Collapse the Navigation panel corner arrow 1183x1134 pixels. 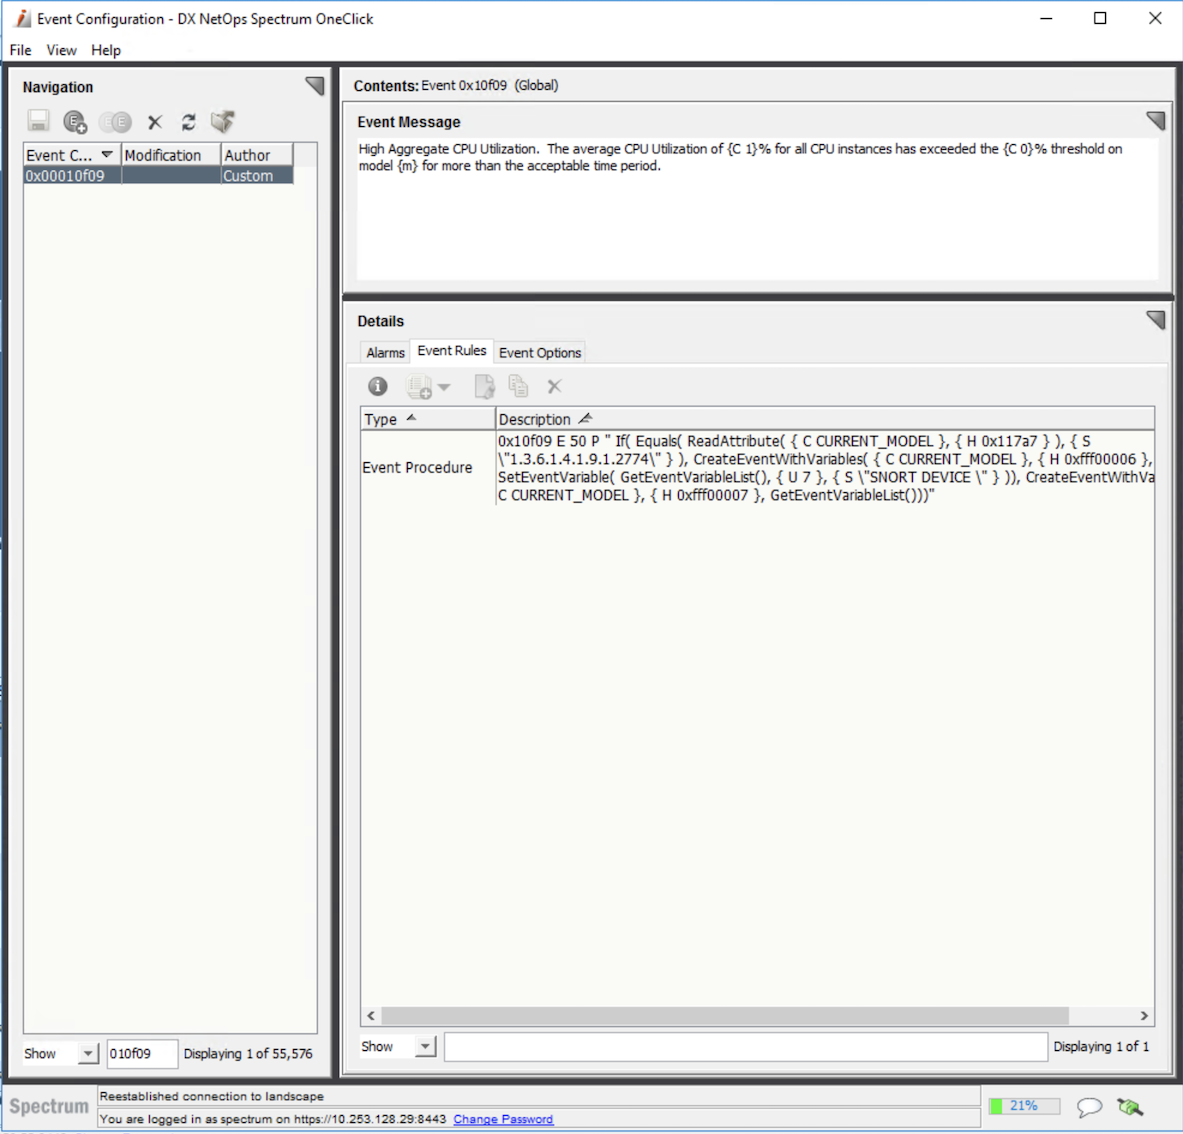click(315, 85)
